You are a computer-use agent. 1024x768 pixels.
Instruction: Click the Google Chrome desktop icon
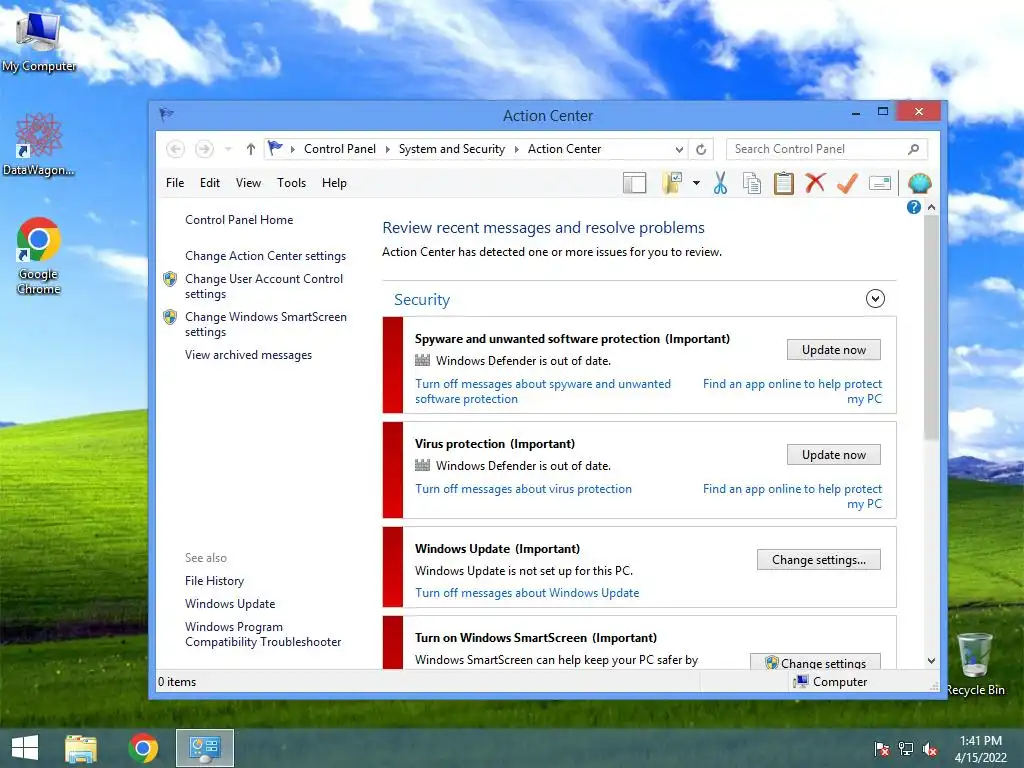[x=39, y=256]
